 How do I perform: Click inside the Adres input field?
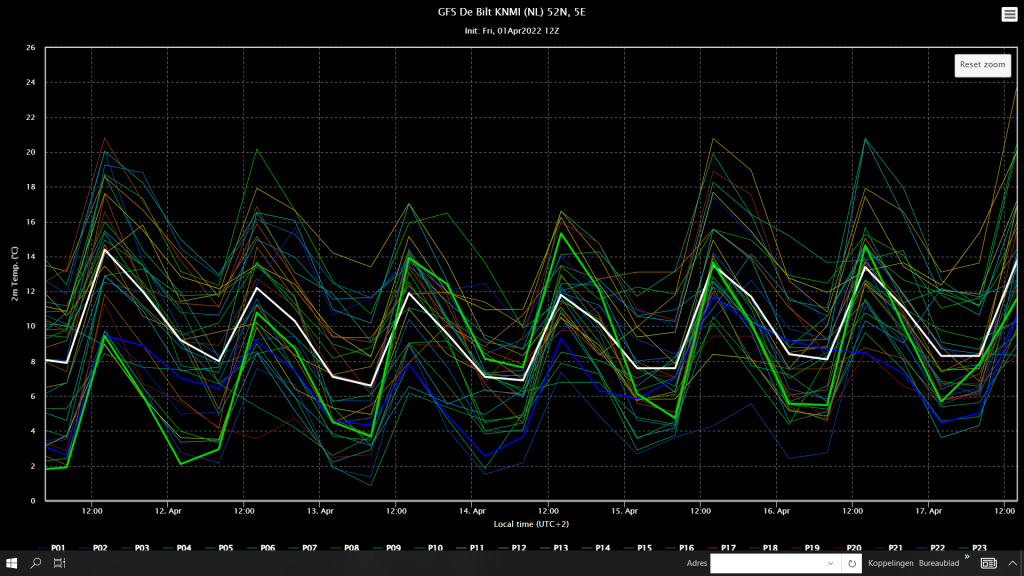pos(767,564)
